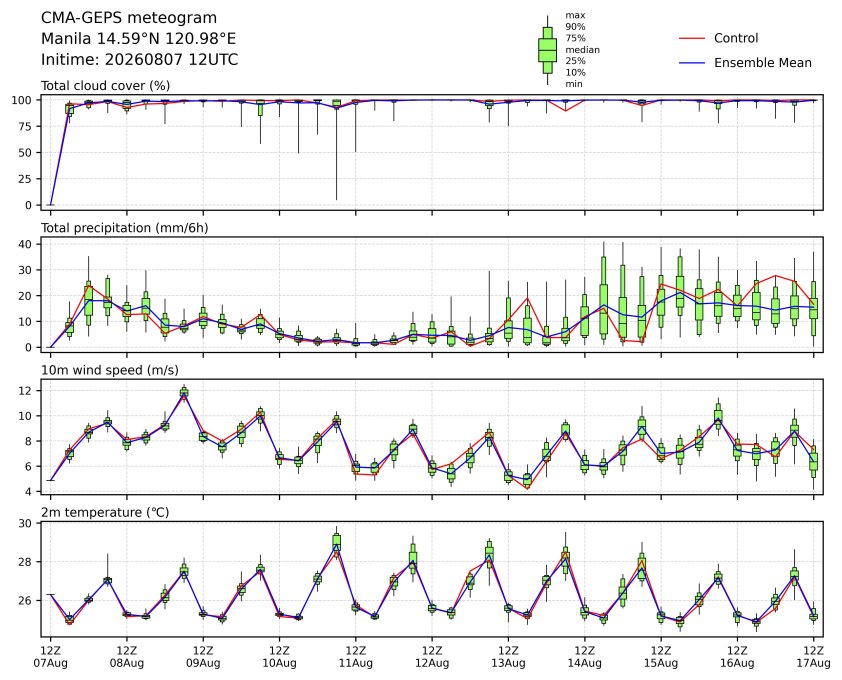The image size is (842, 680).
Task: Click the 28 tick on temperature axis
Action: pyautogui.click(x=26, y=562)
